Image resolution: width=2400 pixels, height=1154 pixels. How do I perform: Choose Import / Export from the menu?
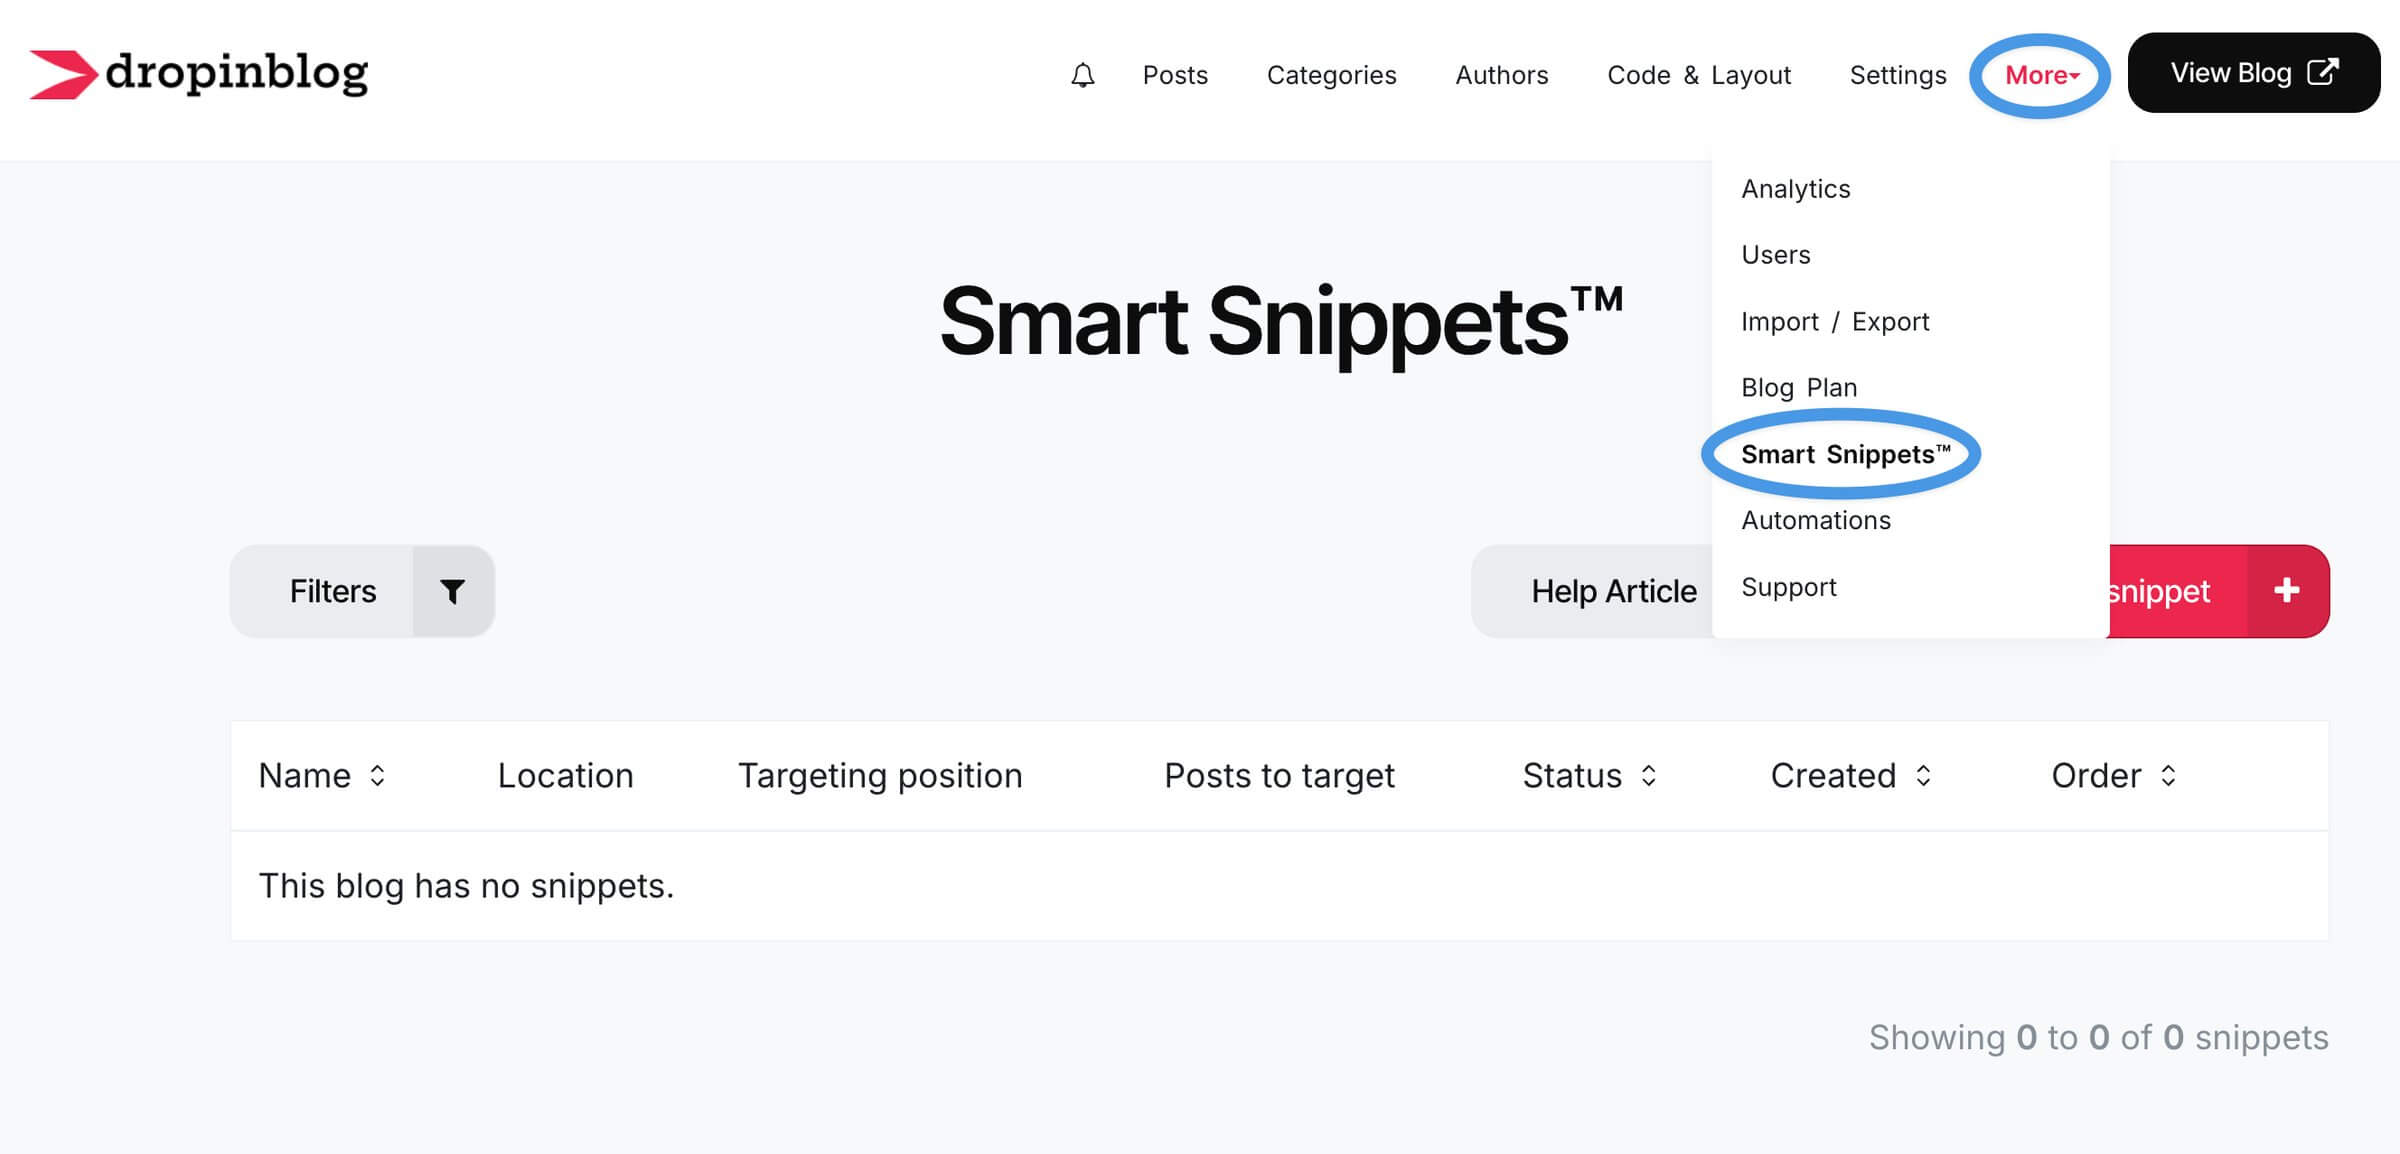[1835, 321]
